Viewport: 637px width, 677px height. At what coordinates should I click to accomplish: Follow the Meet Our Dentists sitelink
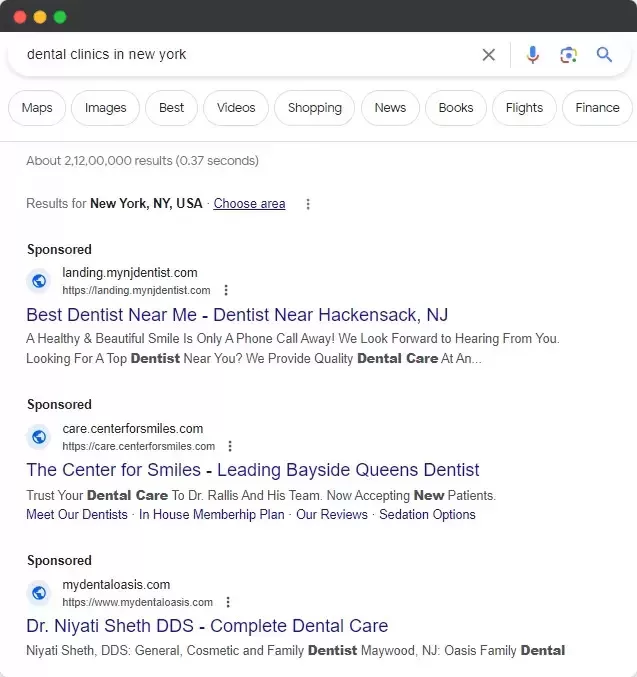77,515
